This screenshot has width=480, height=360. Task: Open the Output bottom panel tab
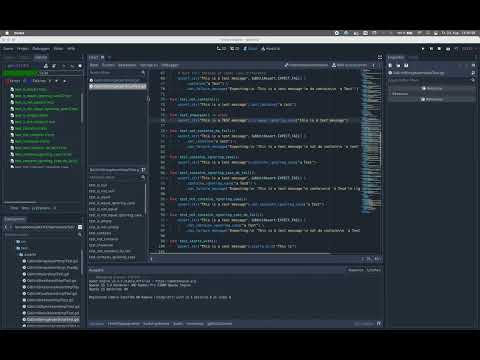(x=96, y=324)
